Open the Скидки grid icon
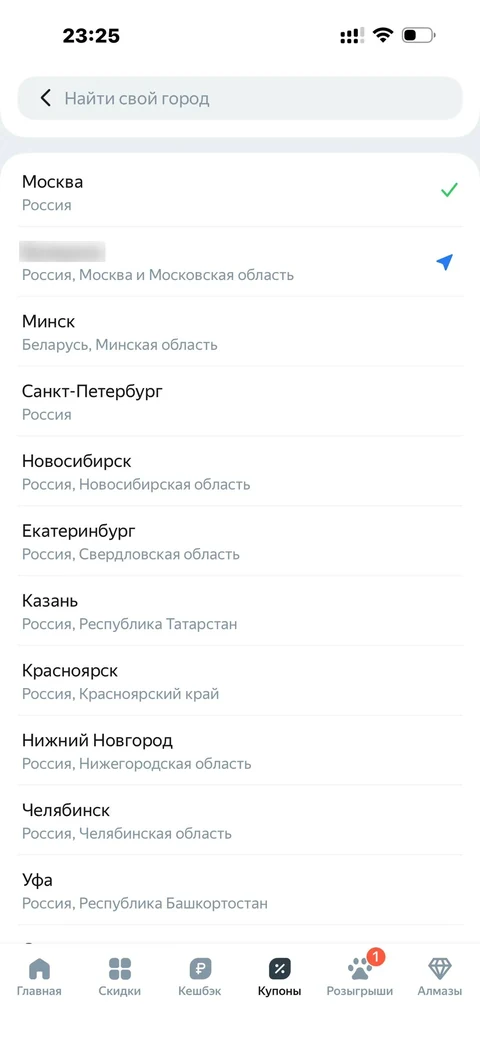Image resolution: width=480 pixels, height=1043 pixels. click(x=120, y=968)
